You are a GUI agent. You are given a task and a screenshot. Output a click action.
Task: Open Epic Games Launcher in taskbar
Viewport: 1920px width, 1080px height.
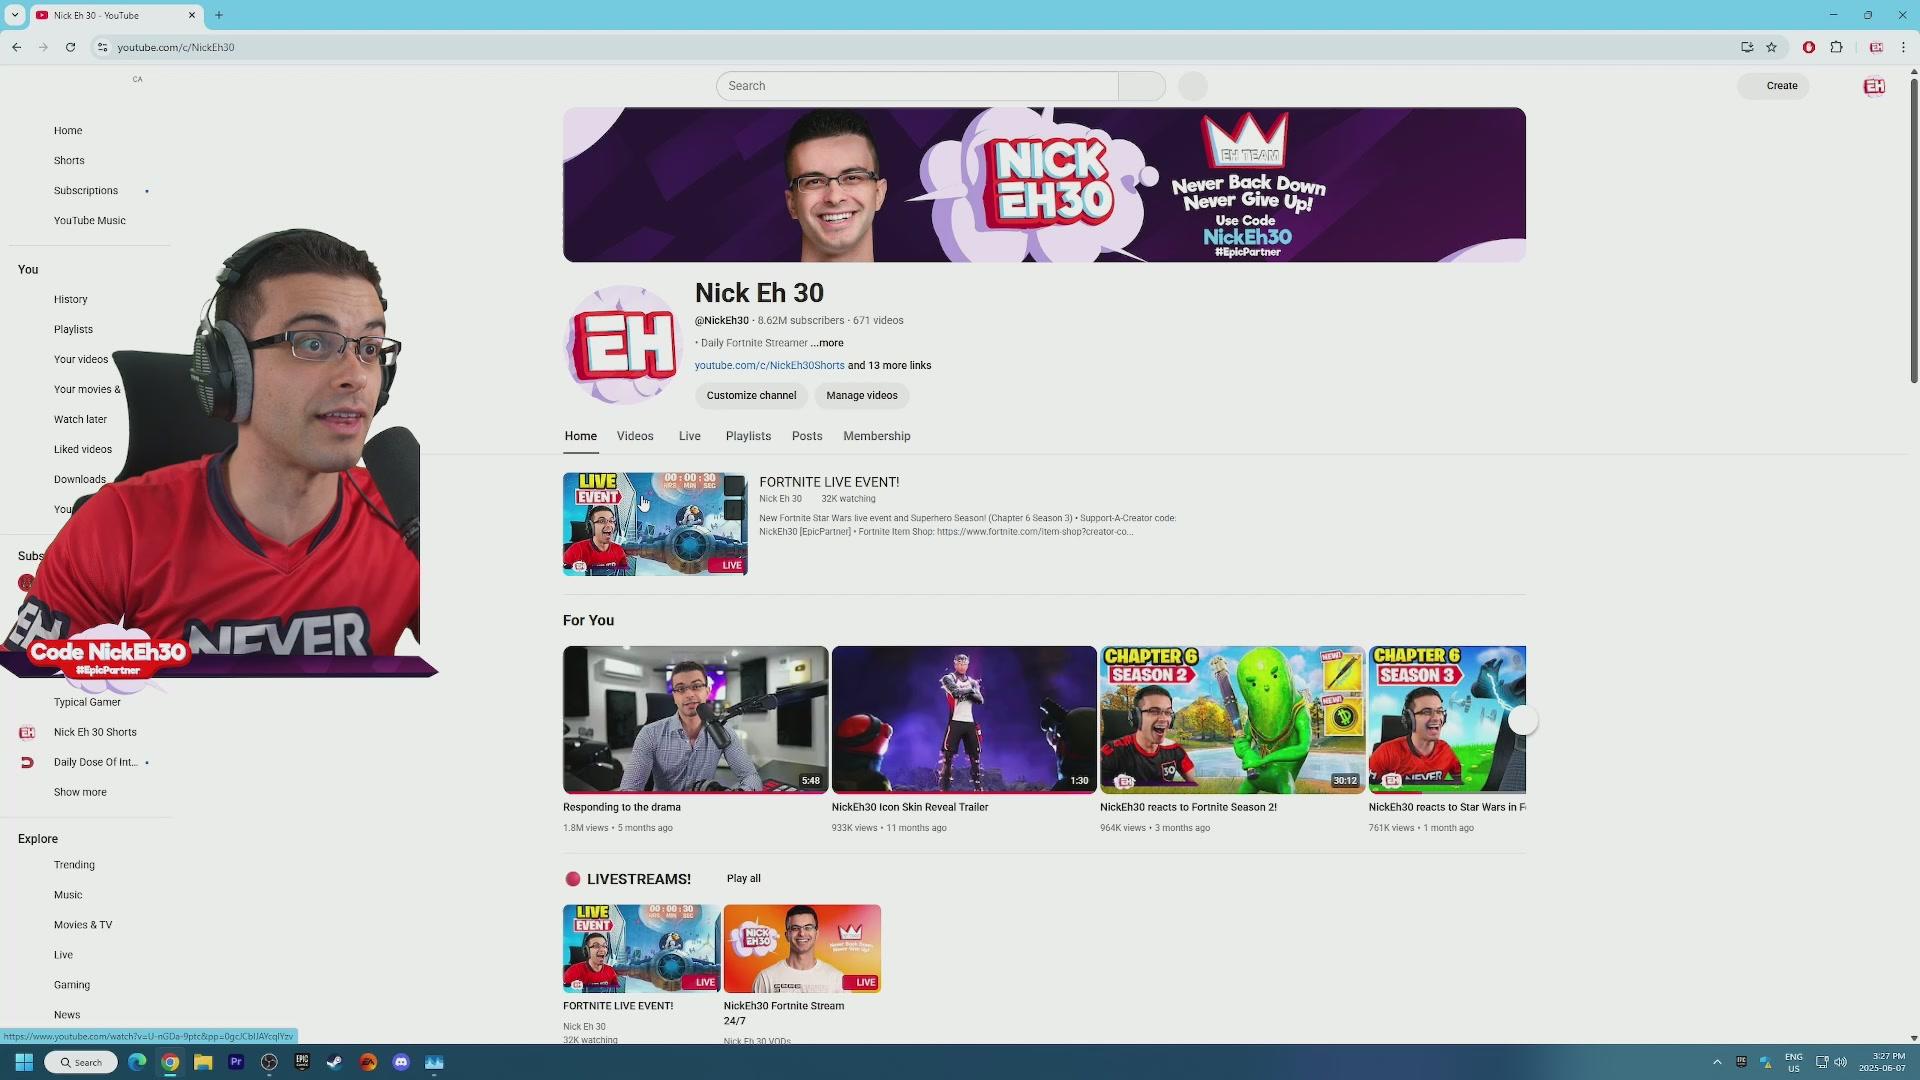pyautogui.click(x=302, y=1062)
